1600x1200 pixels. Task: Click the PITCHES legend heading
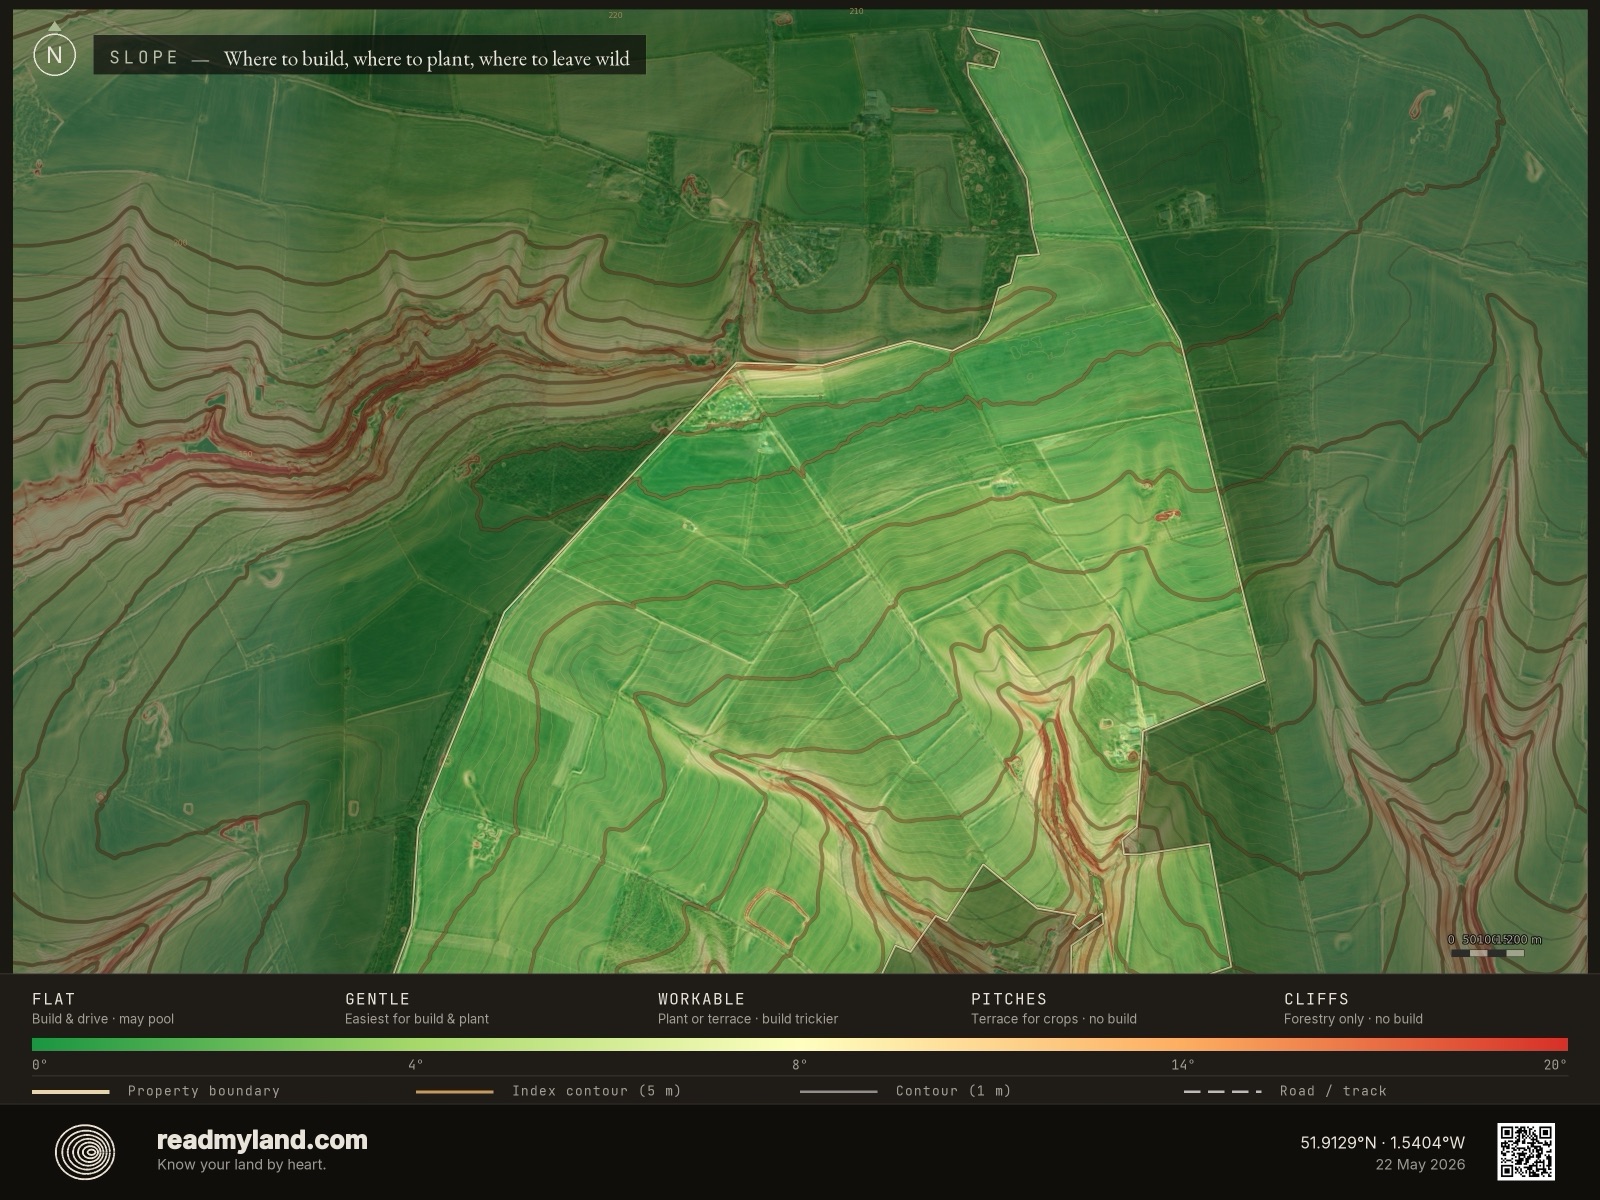(1009, 999)
